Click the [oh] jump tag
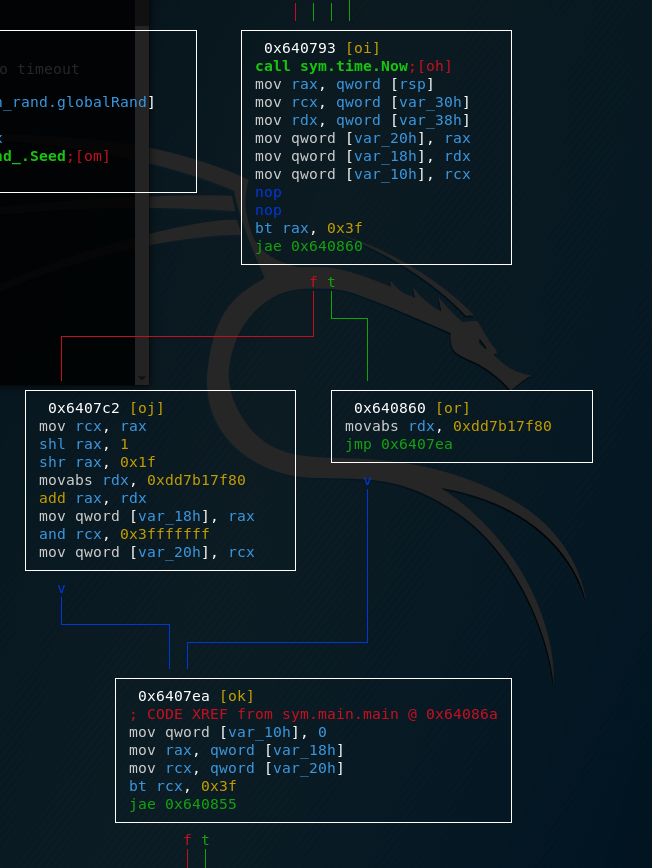Screen dimensions: 652x868 [434, 66]
